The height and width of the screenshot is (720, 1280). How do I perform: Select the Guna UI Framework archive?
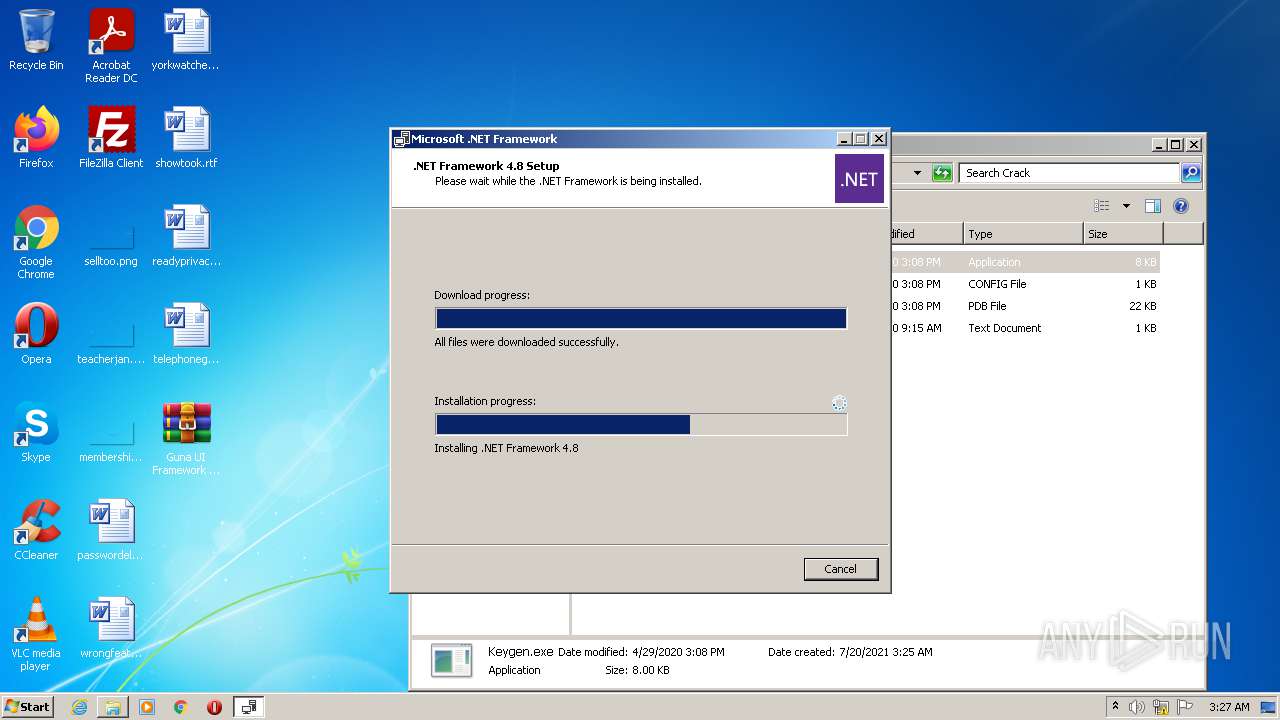[x=186, y=438]
